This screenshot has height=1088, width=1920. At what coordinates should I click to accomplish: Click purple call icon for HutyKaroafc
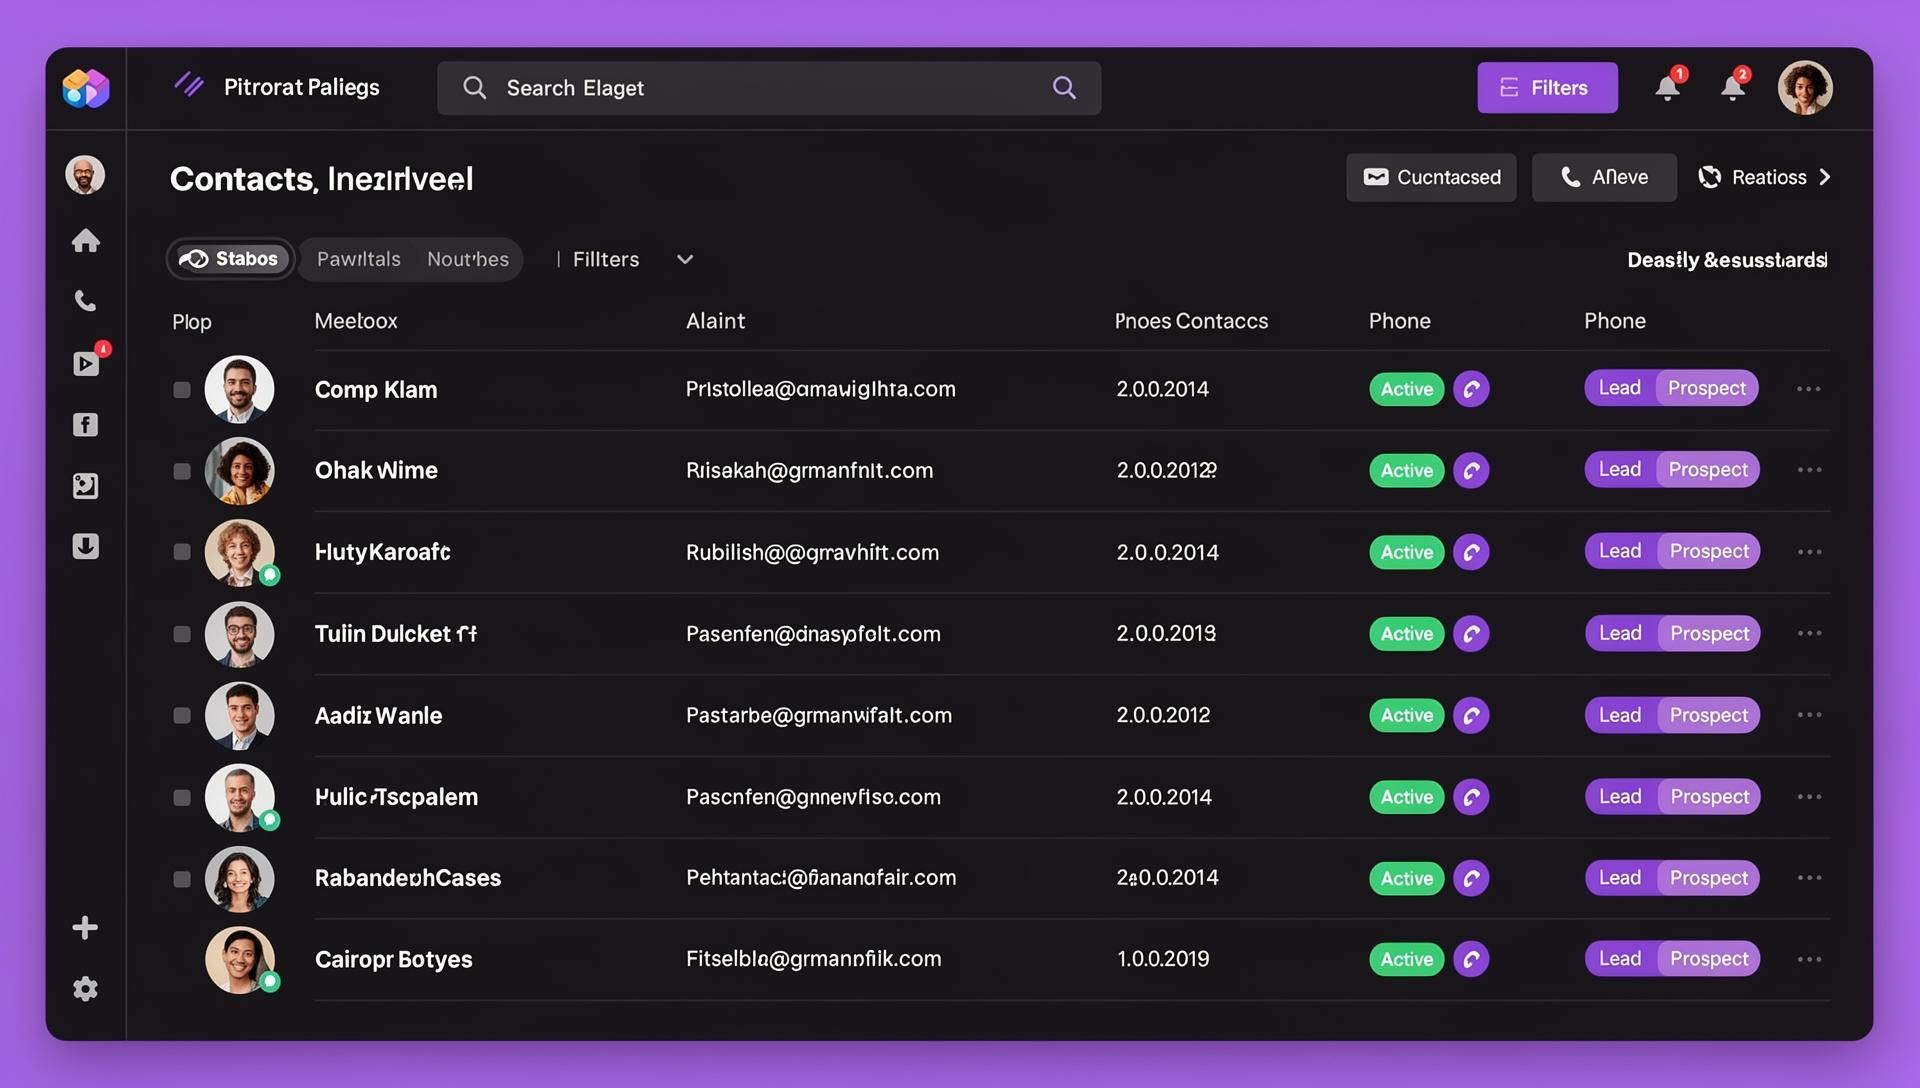[1471, 552]
